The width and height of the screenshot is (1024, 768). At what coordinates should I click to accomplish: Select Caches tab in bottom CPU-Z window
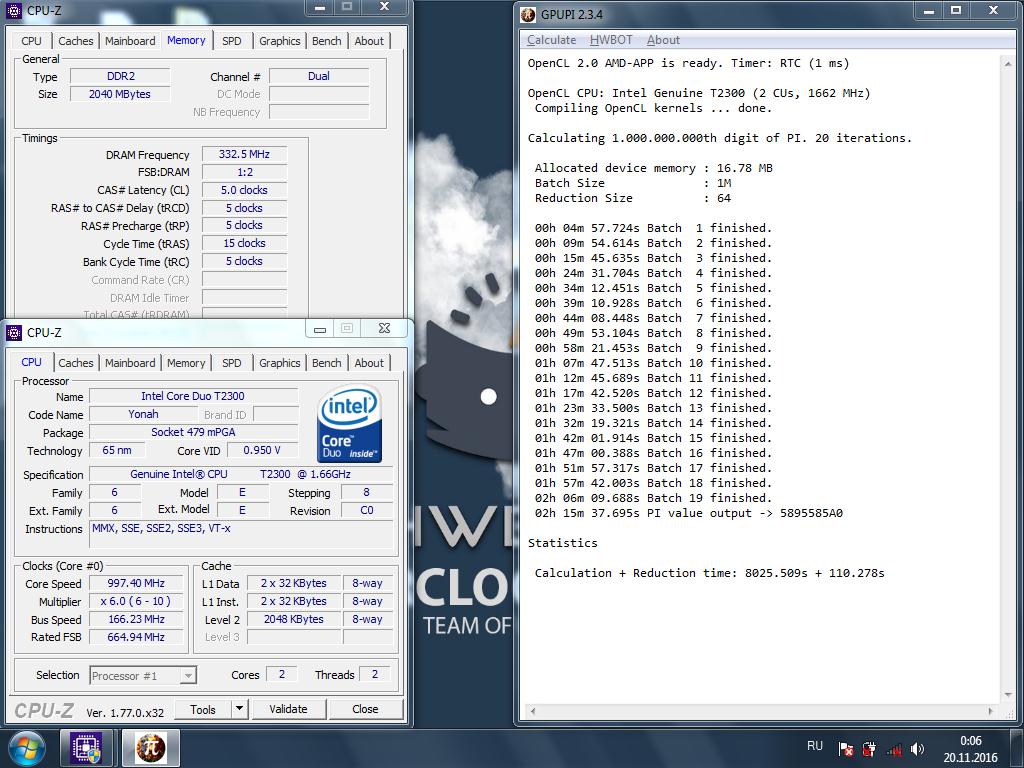coord(76,362)
